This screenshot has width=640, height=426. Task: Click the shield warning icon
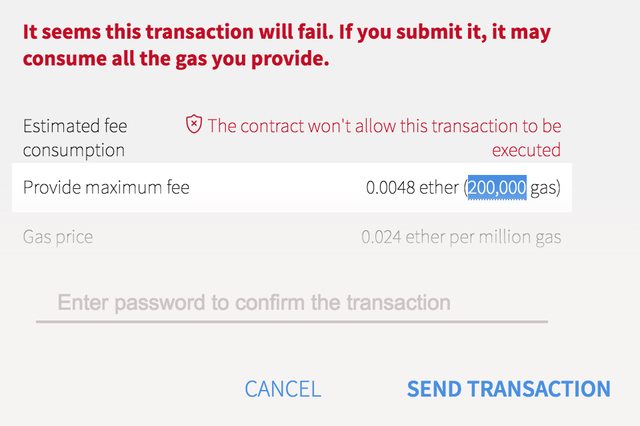[x=194, y=124]
